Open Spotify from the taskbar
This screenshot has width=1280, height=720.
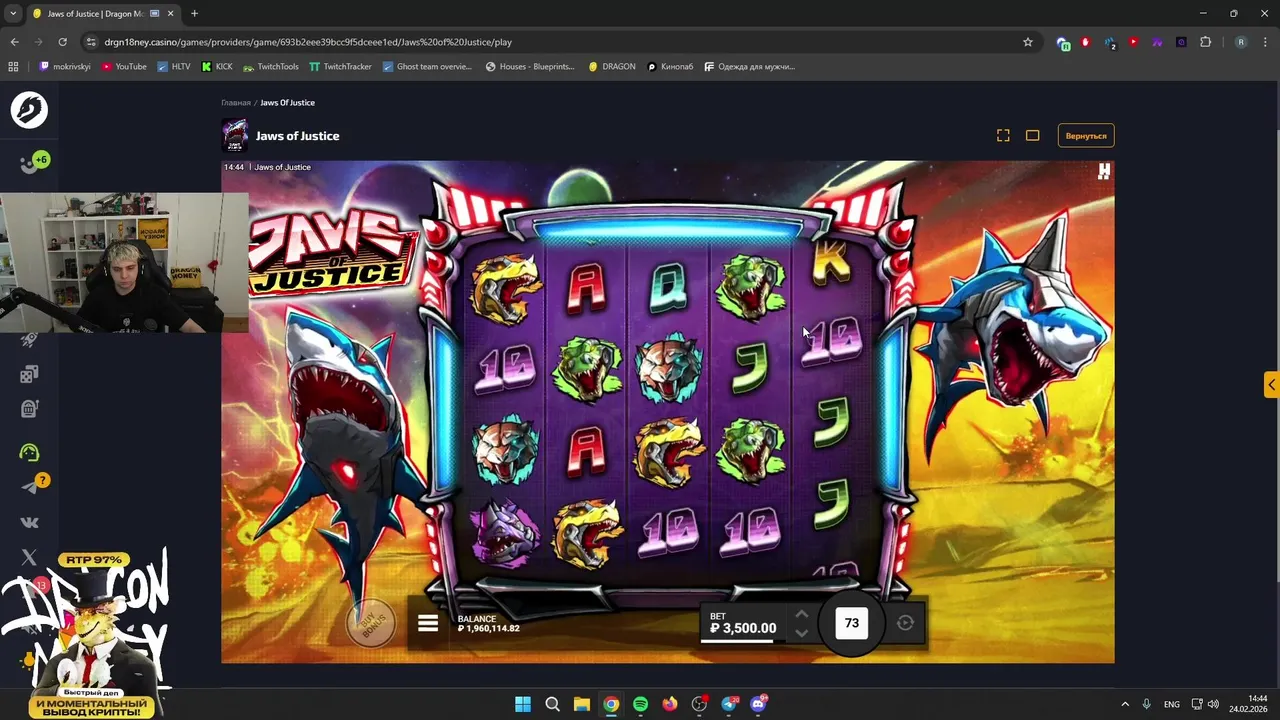point(640,704)
